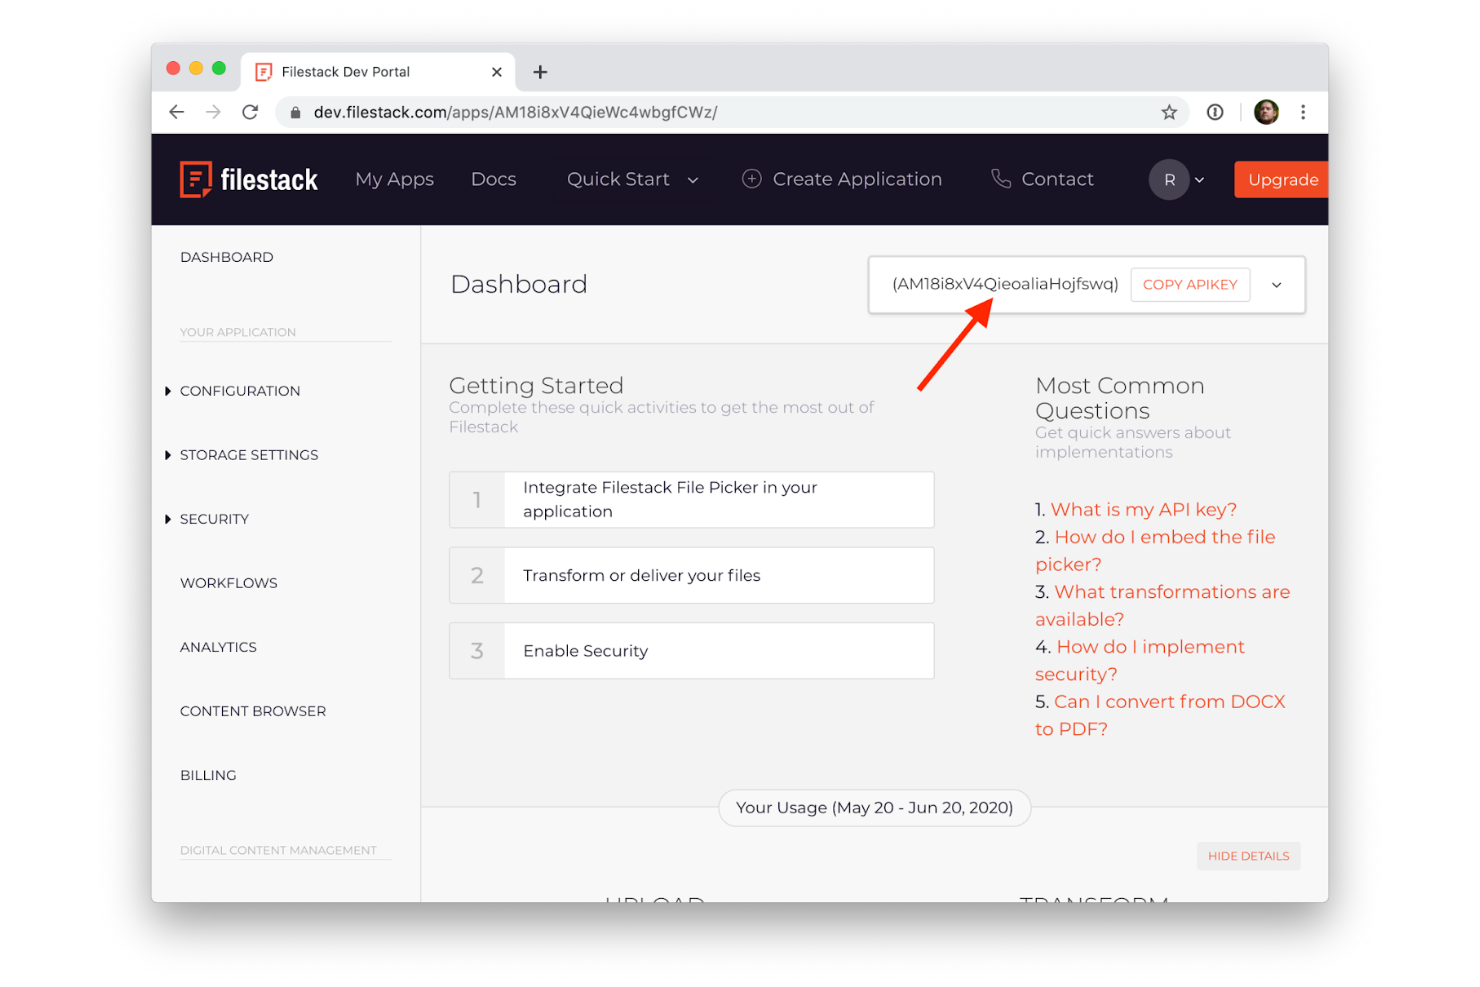Screen dimensions: 1480x987
Task: Expand the STORAGE SETTINGS triangle
Action: [x=168, y=455]
